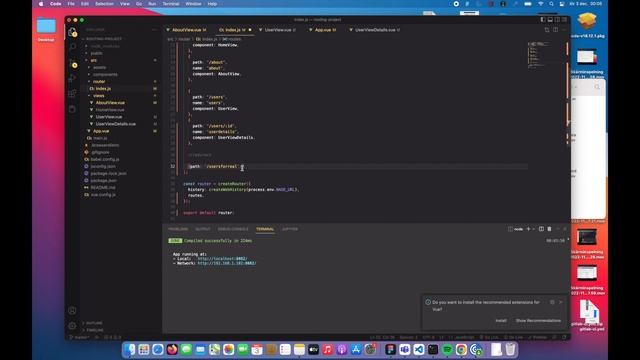Open the Network URL link in terminal

click(227, 263)
